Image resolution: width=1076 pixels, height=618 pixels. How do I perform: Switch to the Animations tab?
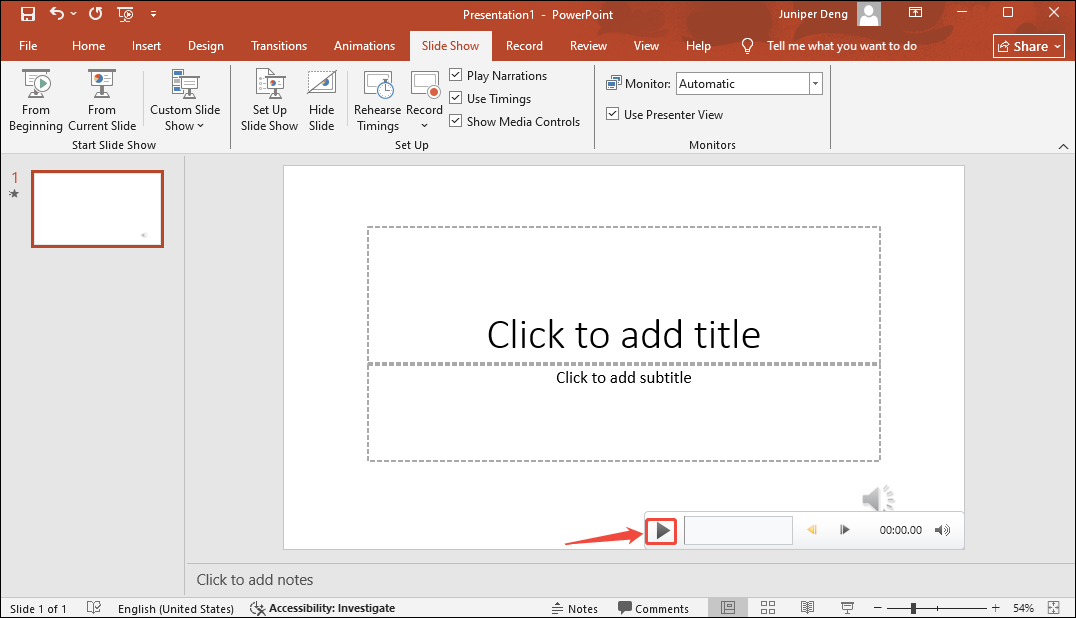(x=364, y=45)
